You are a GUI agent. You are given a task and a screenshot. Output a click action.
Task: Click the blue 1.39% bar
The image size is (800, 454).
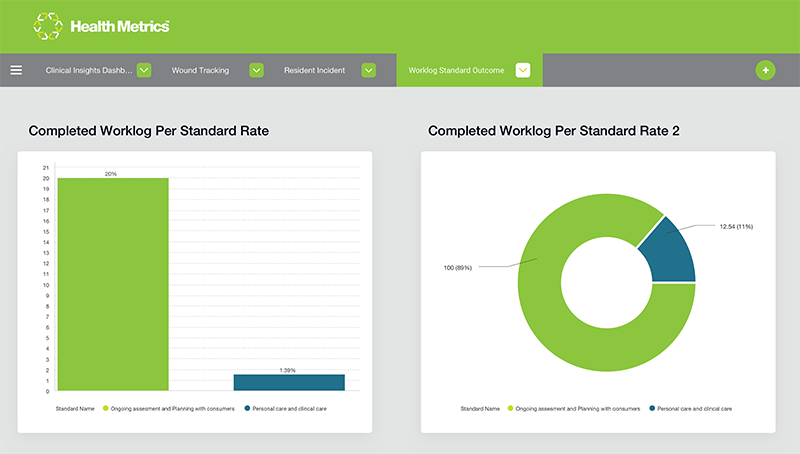[289, 382]
